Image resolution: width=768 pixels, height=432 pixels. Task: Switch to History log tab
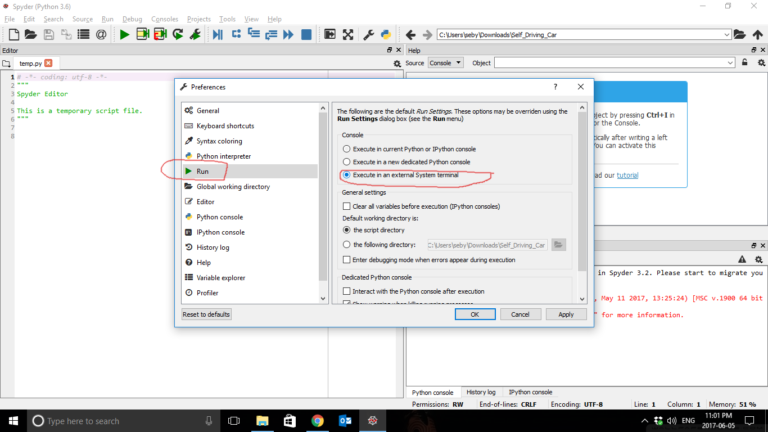[x=480, y=392]
